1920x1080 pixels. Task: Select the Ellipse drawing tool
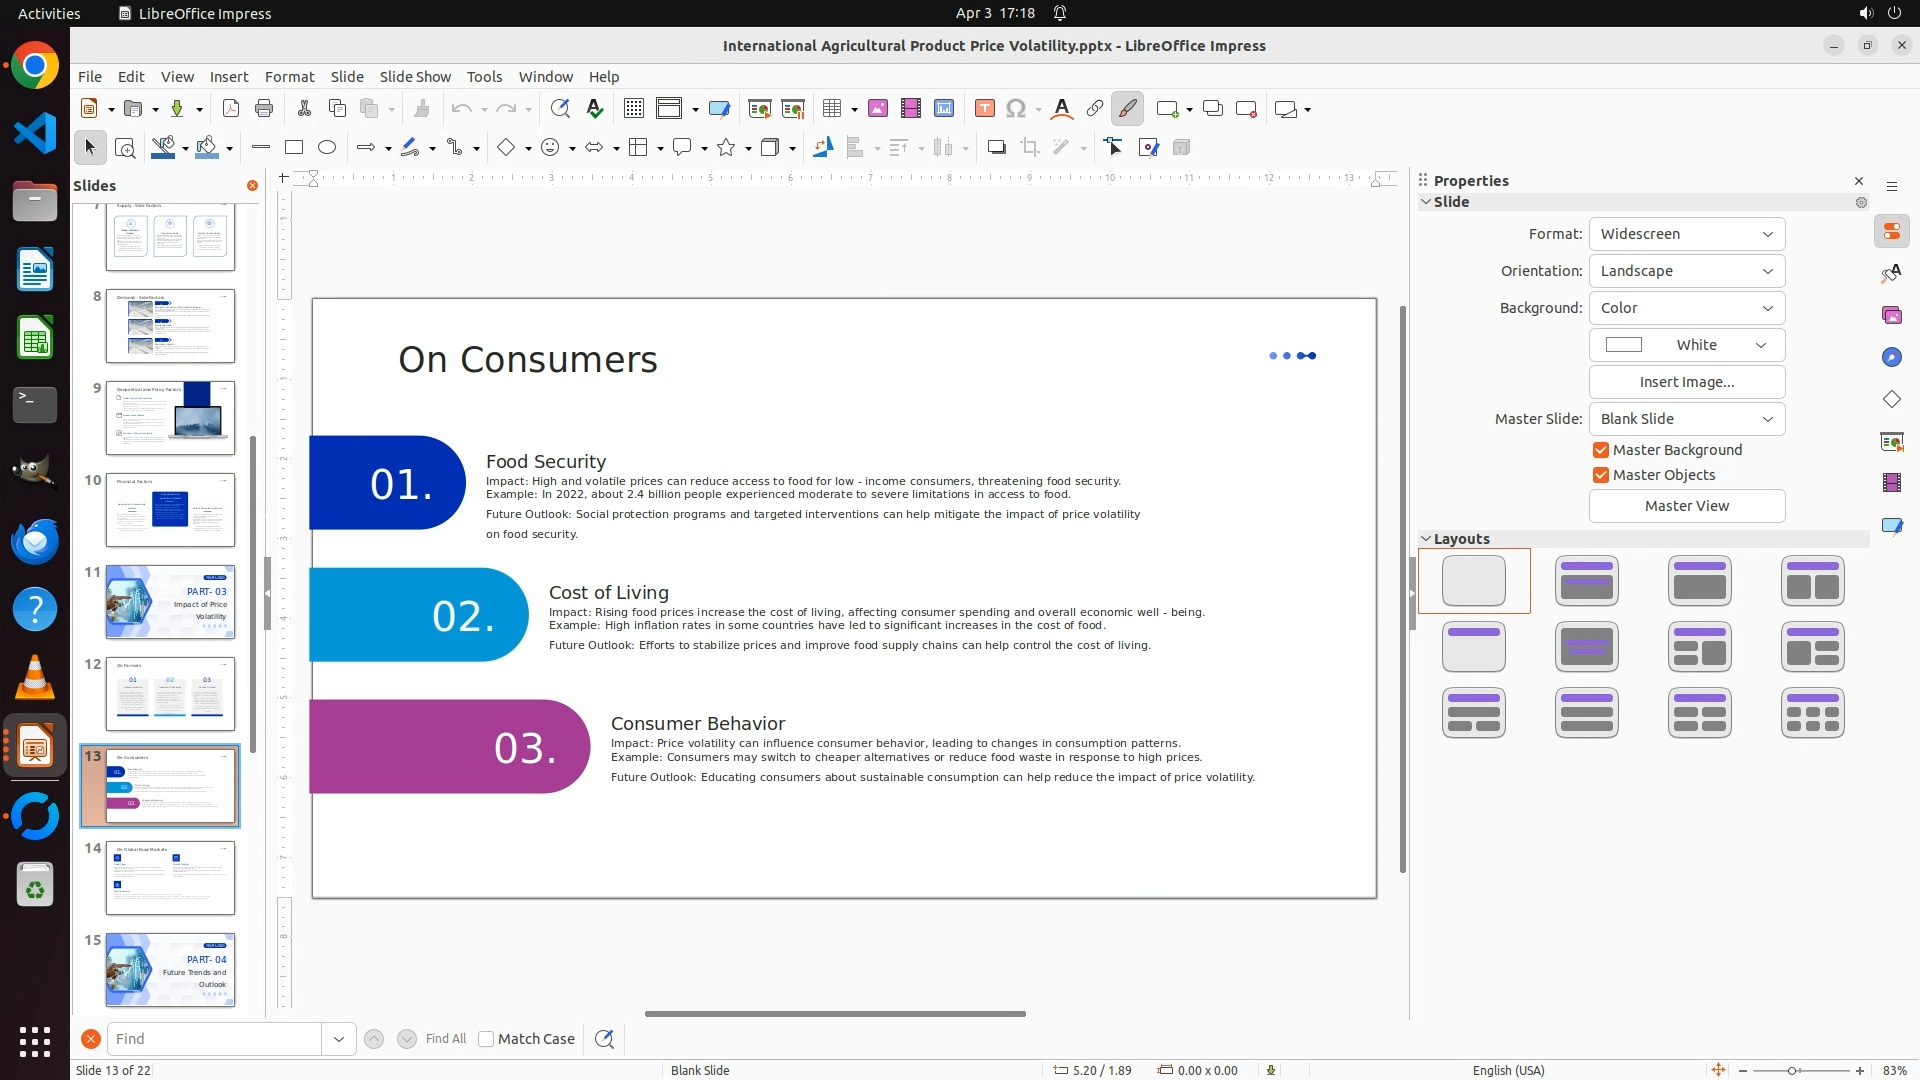click(327, 148)
